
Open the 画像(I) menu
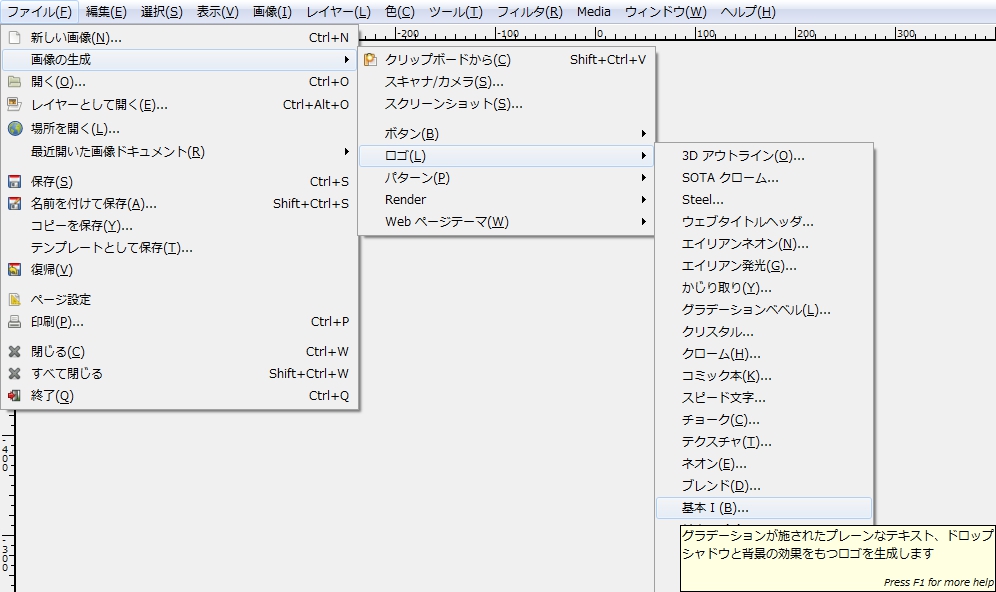pos(272,11)
